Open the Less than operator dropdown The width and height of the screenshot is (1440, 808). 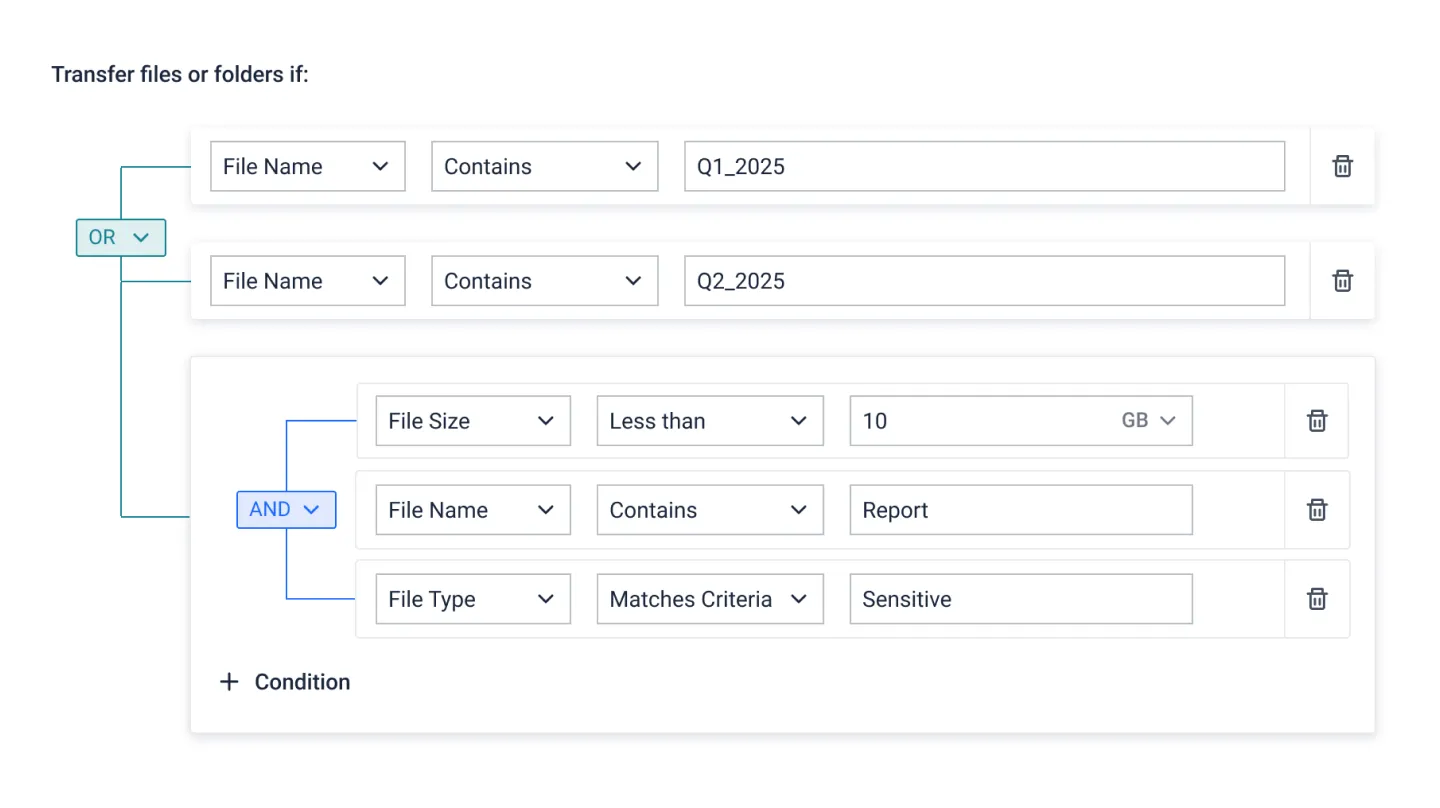click(x=709, y=421)
